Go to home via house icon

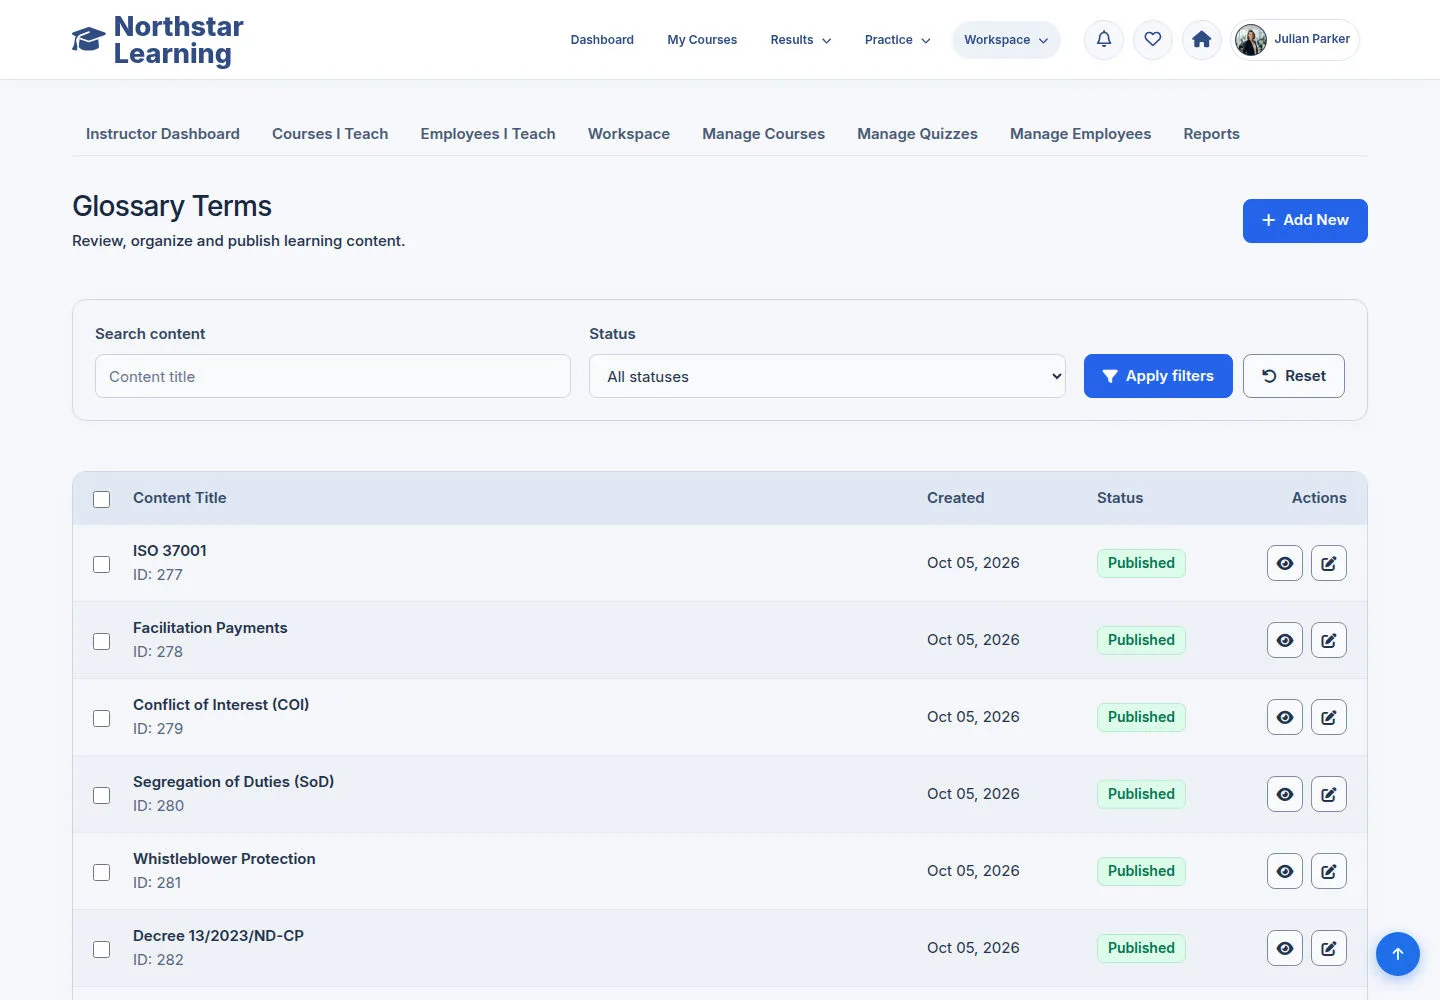coord(1202,40)
